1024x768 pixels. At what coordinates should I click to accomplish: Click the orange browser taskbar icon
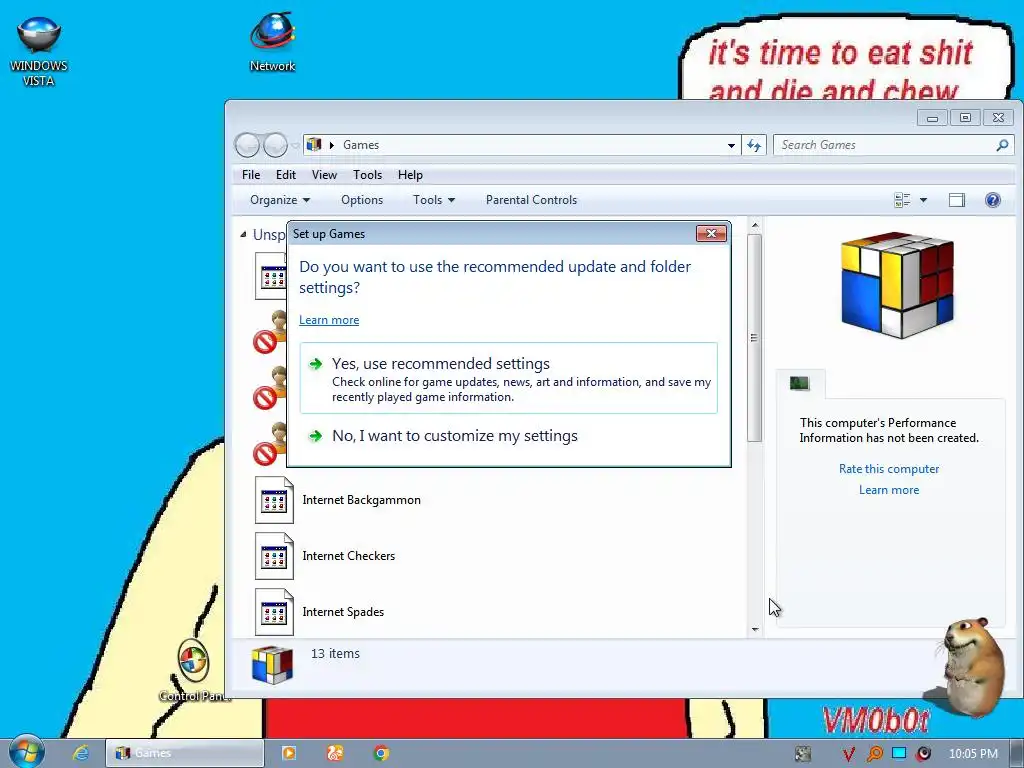pyautogui.click(x=335, y=753)
